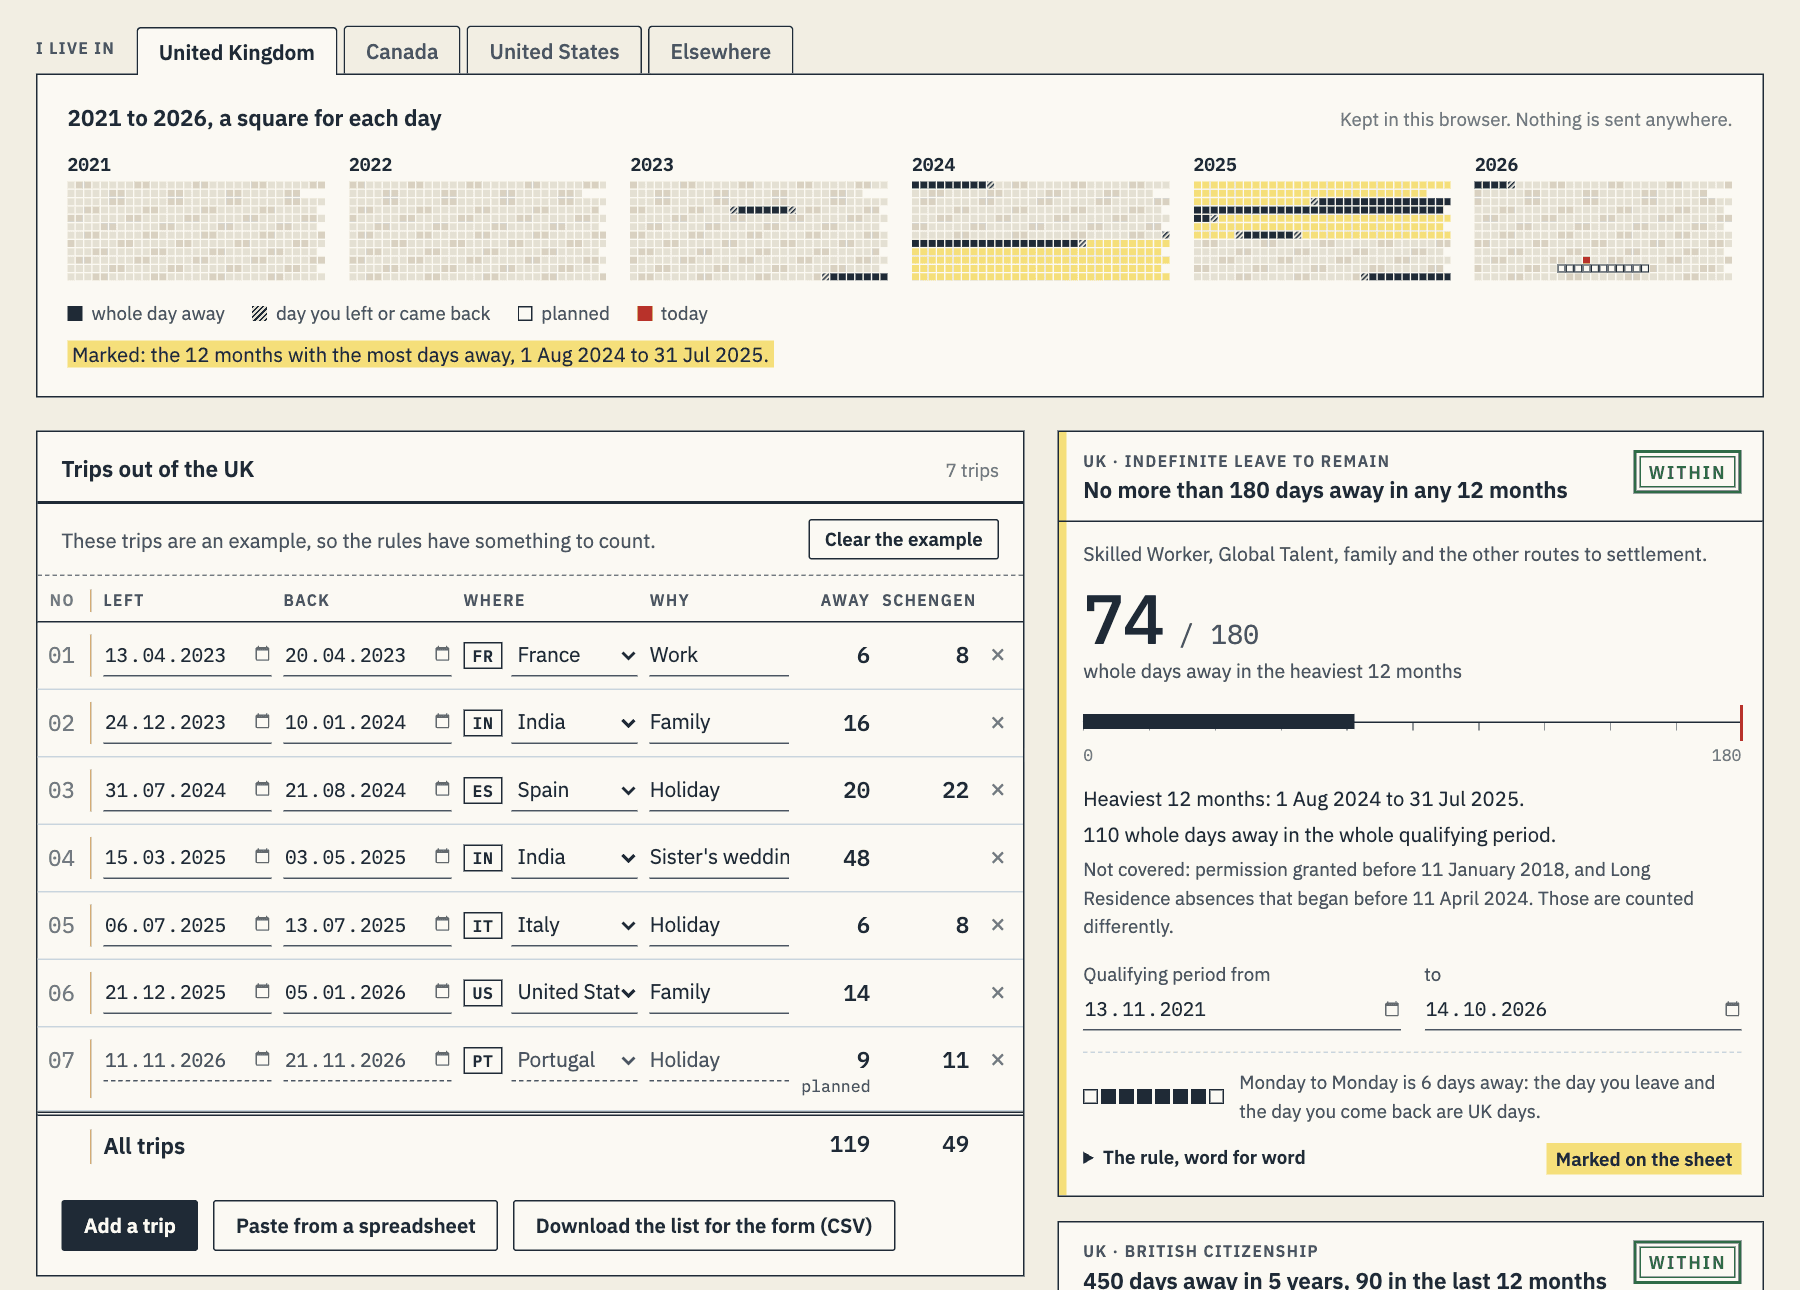Click the 74 of 180 days progress bar
The height and width of the screenshot is (1290, 1800).
(1412, 721)
